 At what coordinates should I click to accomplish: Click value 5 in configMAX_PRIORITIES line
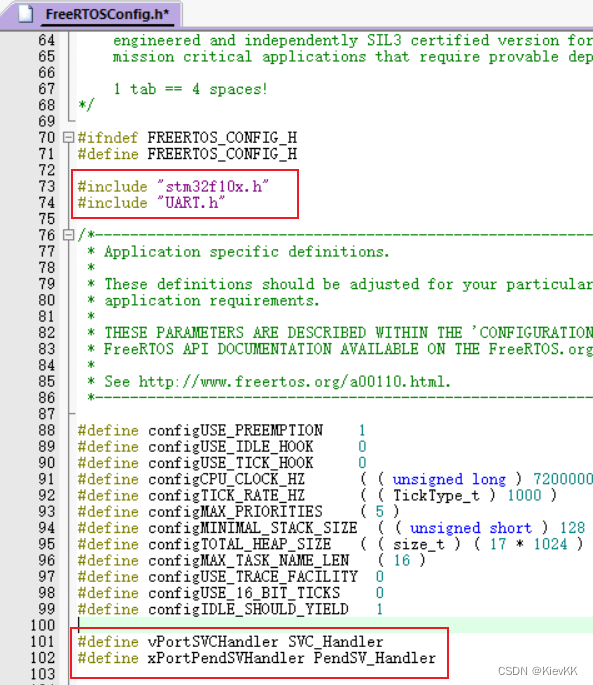[x=379, y=512]
